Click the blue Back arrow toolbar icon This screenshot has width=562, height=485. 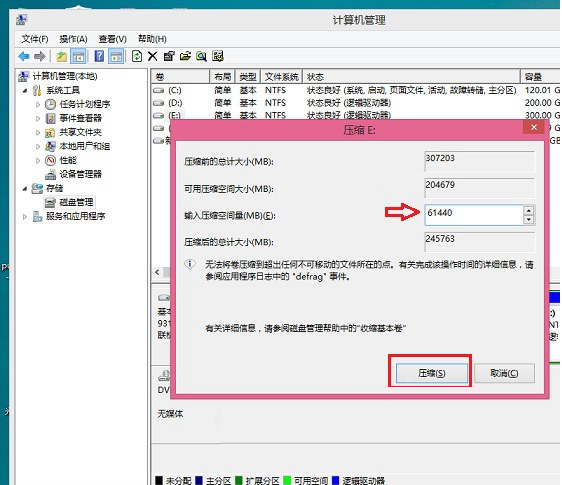[24, 56]
